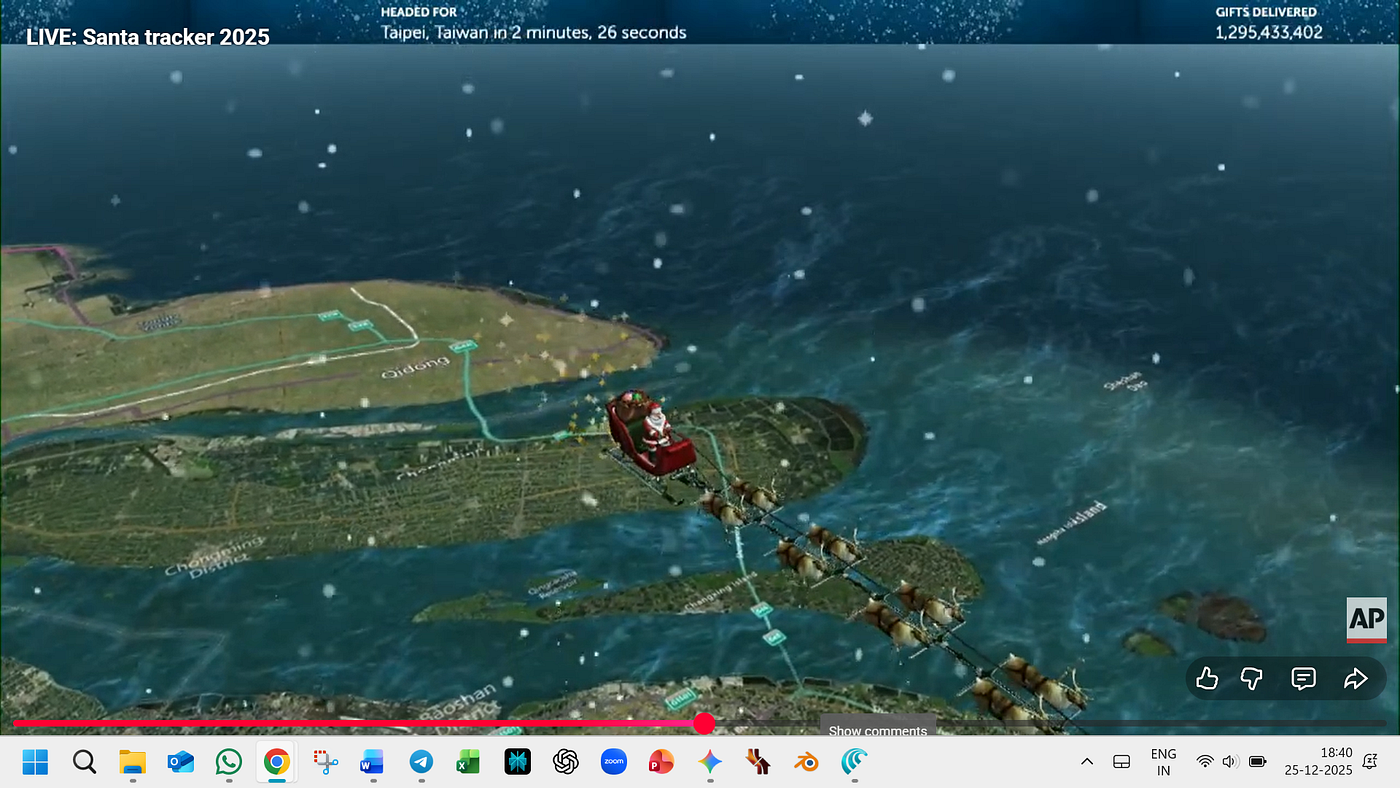The image size is (1400, 788).
Task: Open notifications with the snoozed bell icon
Action: point(1371,762)
